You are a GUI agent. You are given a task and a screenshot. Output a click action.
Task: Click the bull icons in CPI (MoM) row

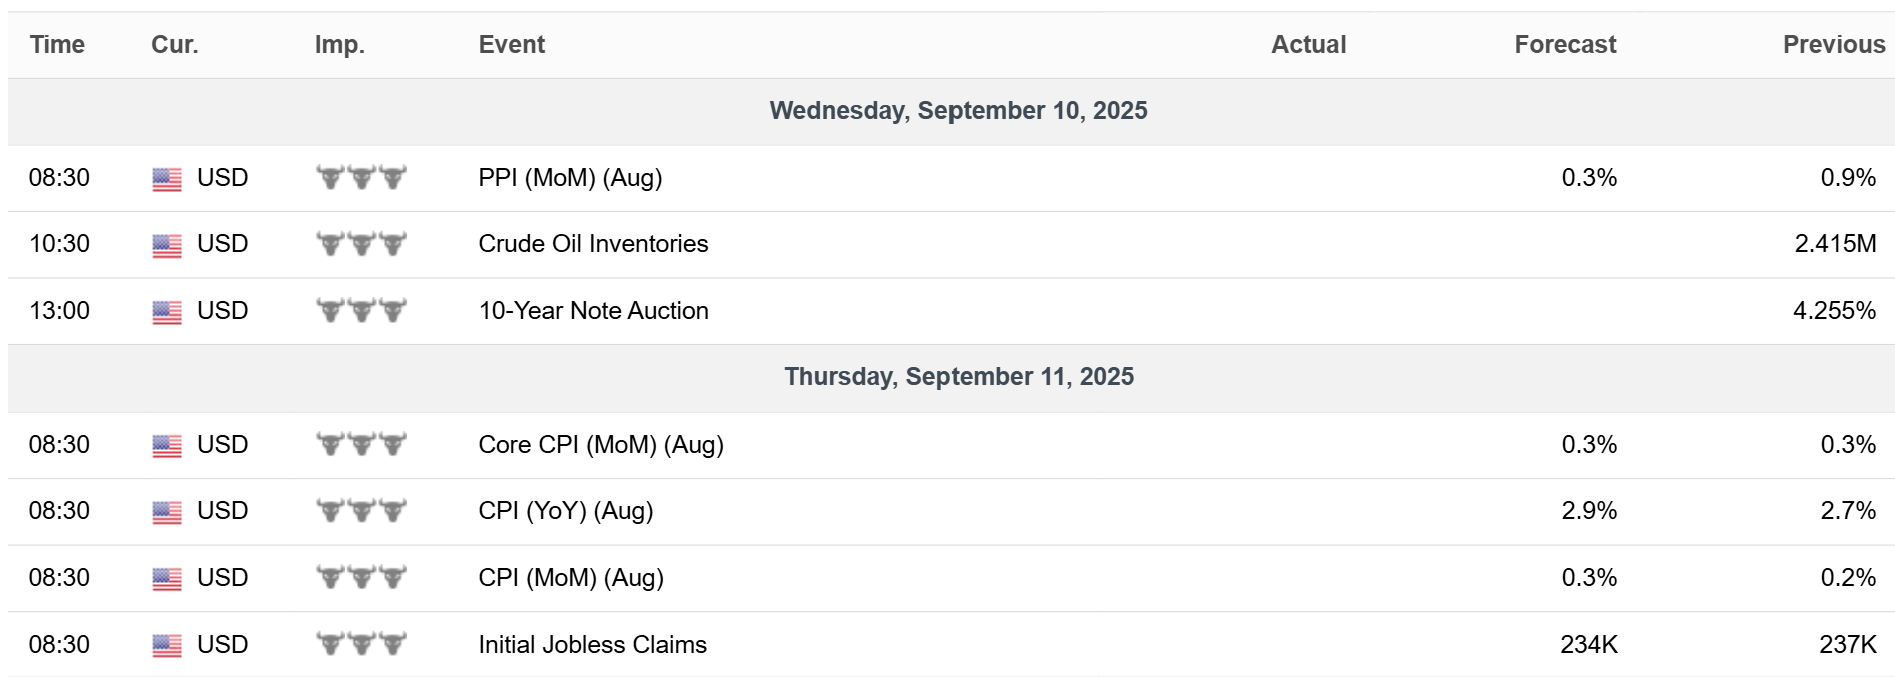pyautogui.click(x=361, y=577)
